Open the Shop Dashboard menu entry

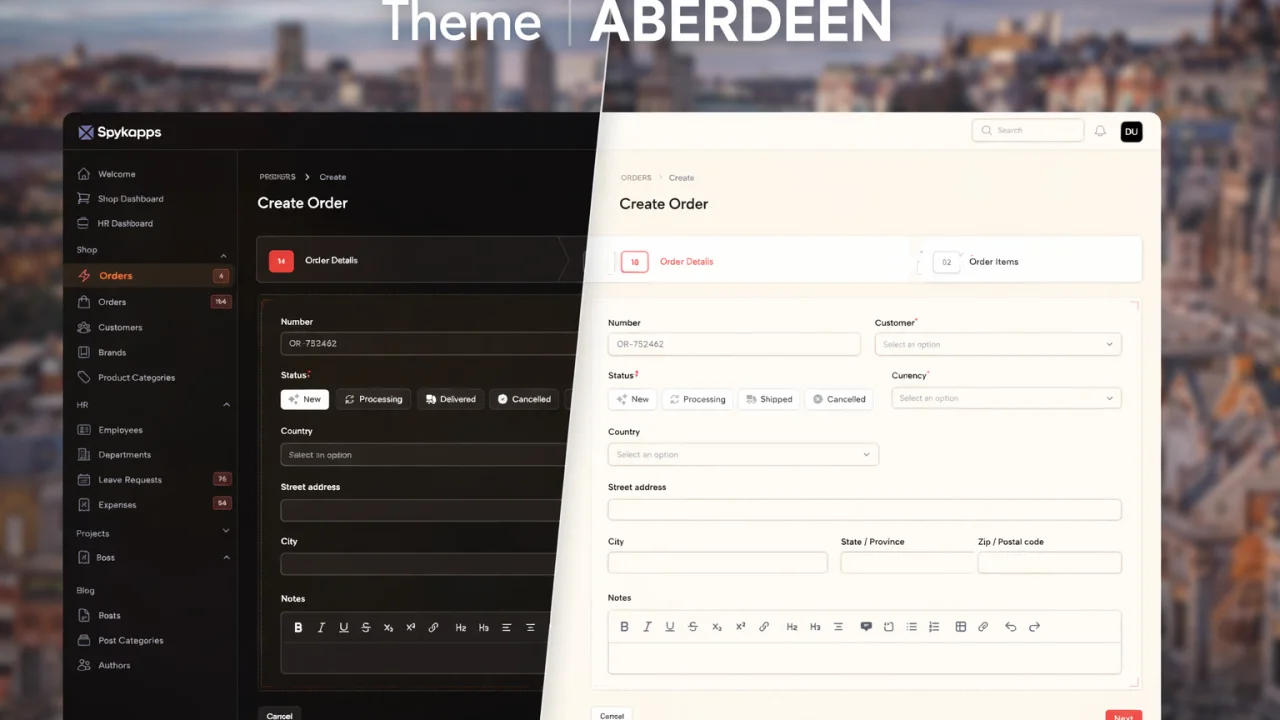coord(130,198)
